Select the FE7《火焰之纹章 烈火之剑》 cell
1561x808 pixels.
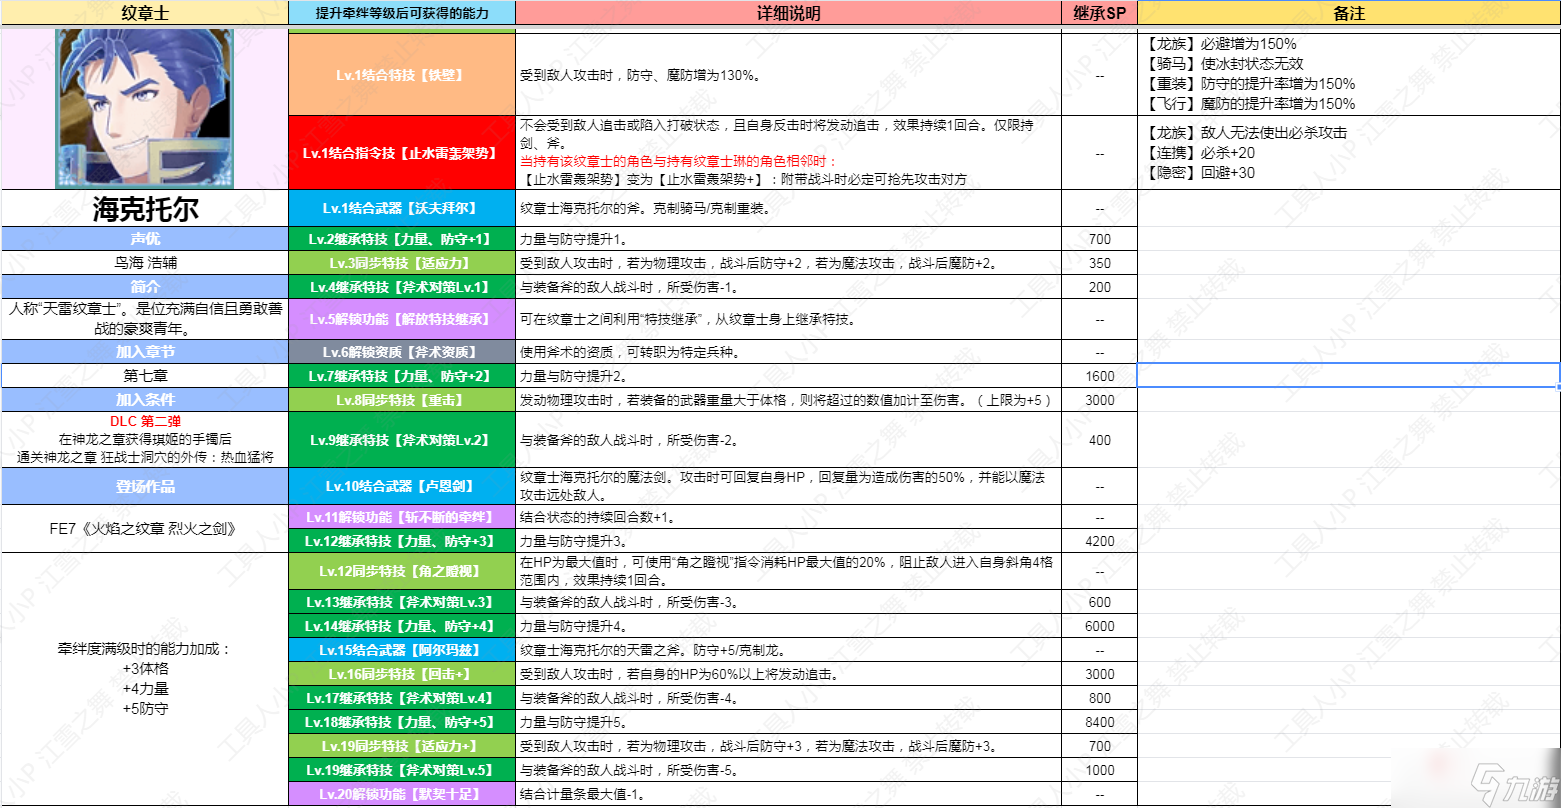pos(145,529)
